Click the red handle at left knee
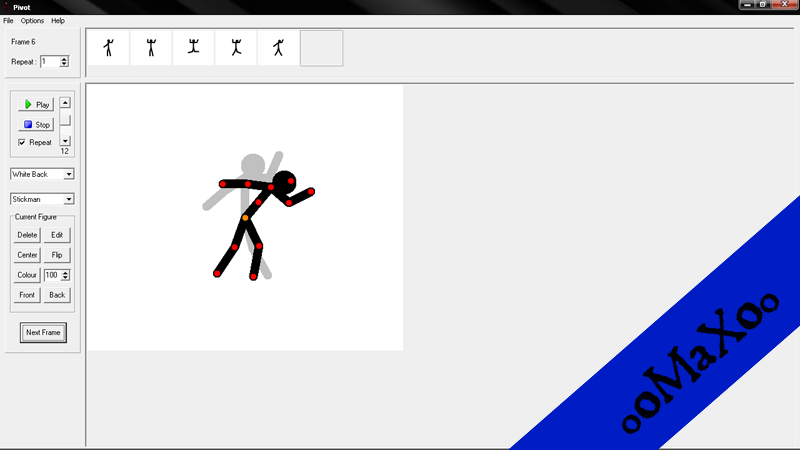 click(x=235, y=247)
